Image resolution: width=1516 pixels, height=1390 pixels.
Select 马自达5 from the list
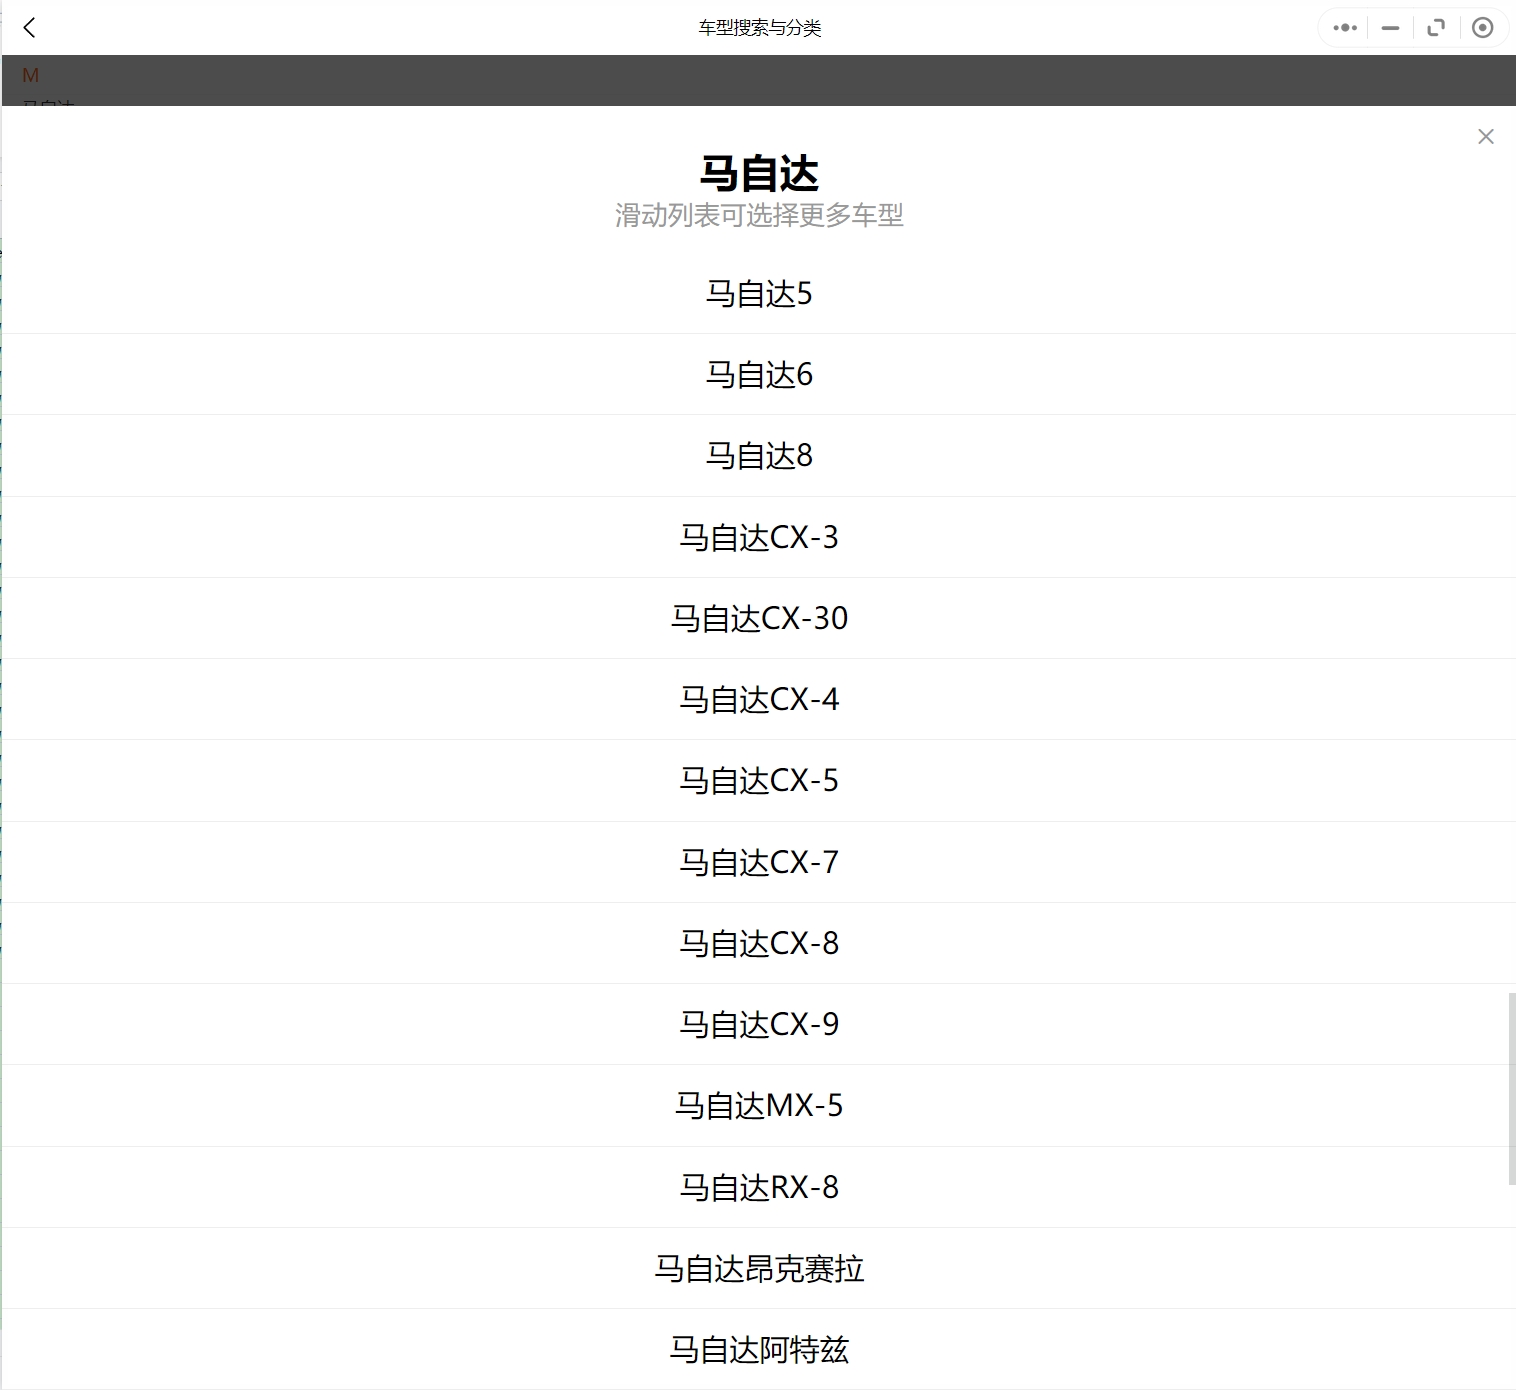[x=759, y=294]
